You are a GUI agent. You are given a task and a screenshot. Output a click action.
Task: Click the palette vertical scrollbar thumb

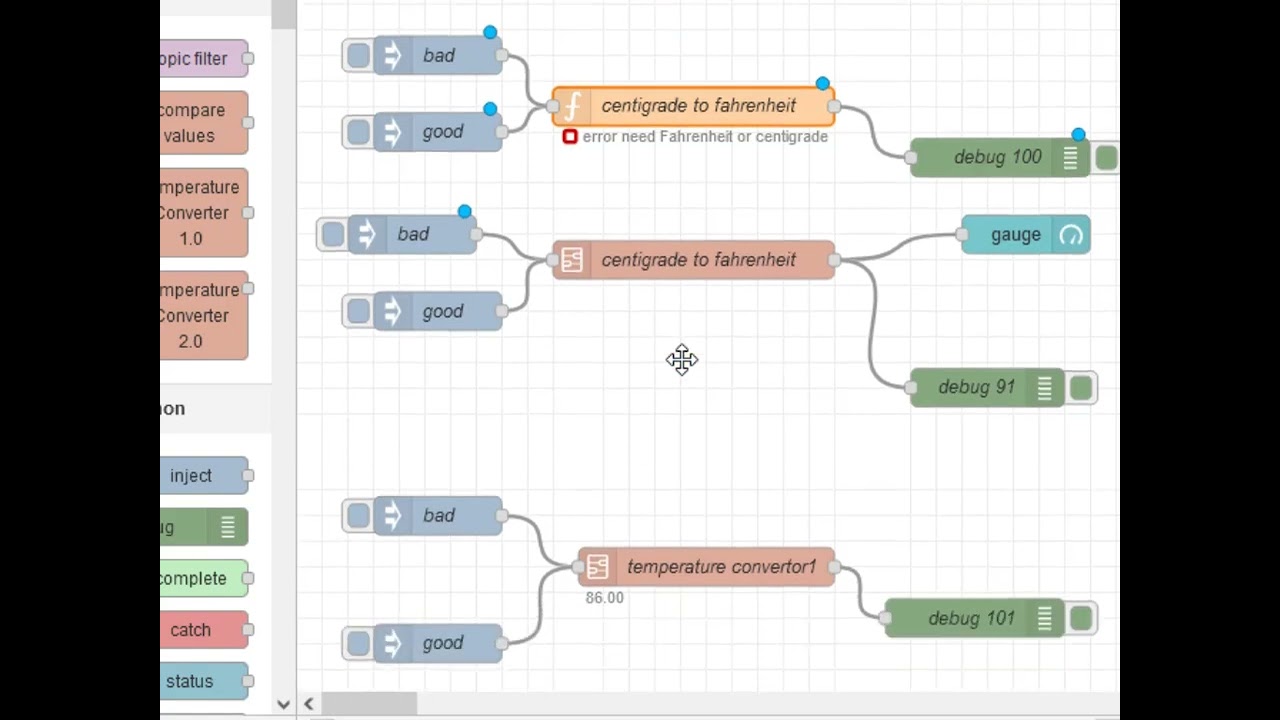[x=283, y=14]
